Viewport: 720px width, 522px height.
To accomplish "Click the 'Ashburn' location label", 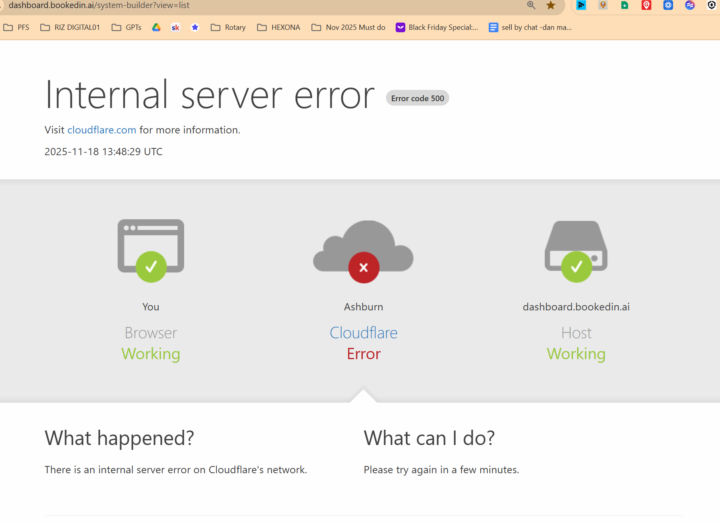I will click(x=364, y=307).
